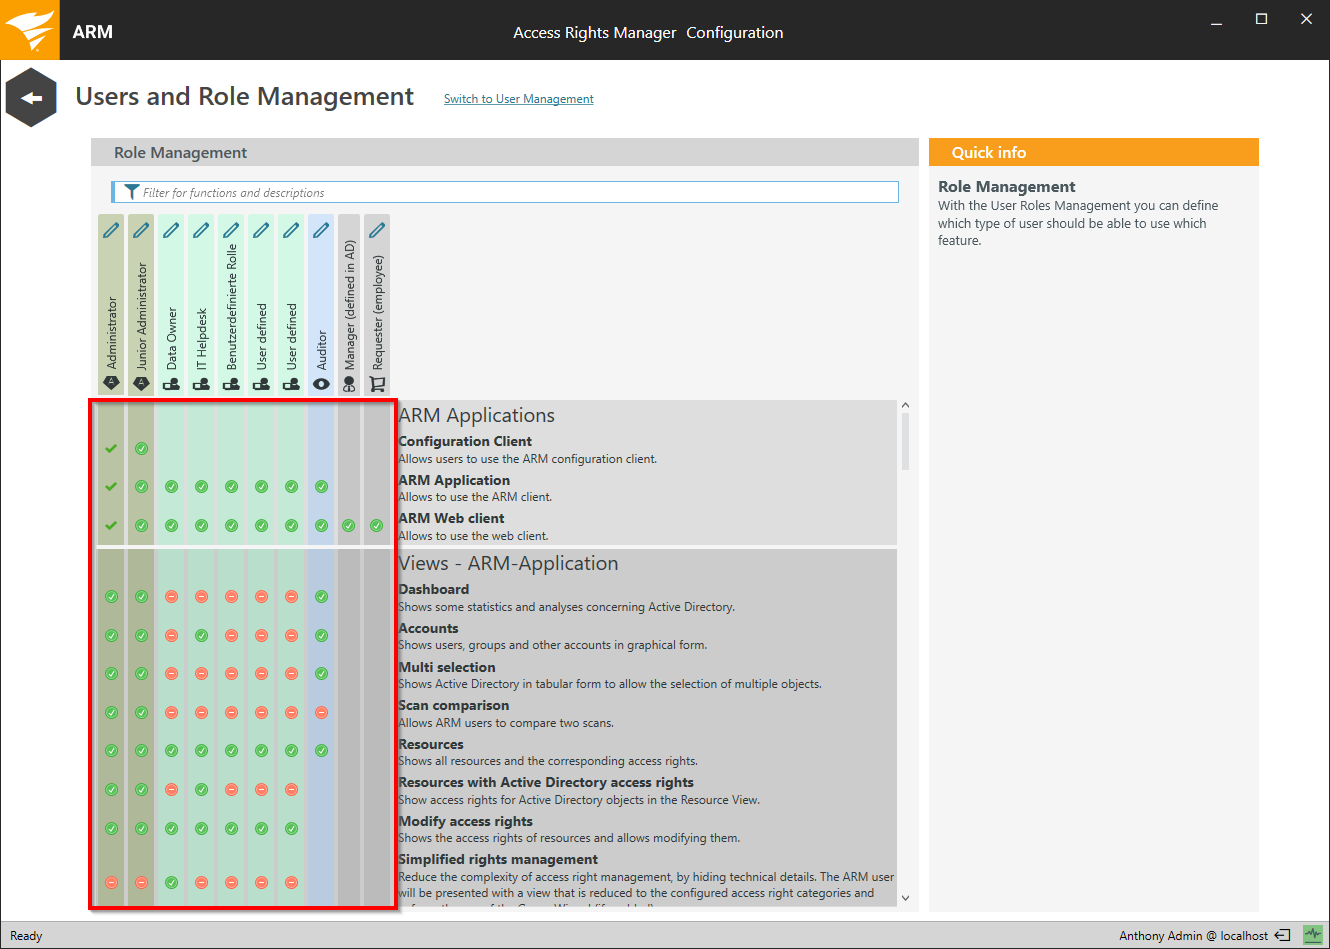The width and height of the screenshot is (1330, 949).
Task: Edit the Administrator role via pencil icon
Action: pyautogui.click(x=111, y=230)
